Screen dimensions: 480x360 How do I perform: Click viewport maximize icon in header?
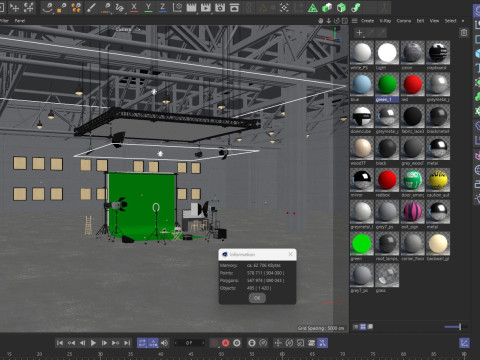click(x=345, y=21)
